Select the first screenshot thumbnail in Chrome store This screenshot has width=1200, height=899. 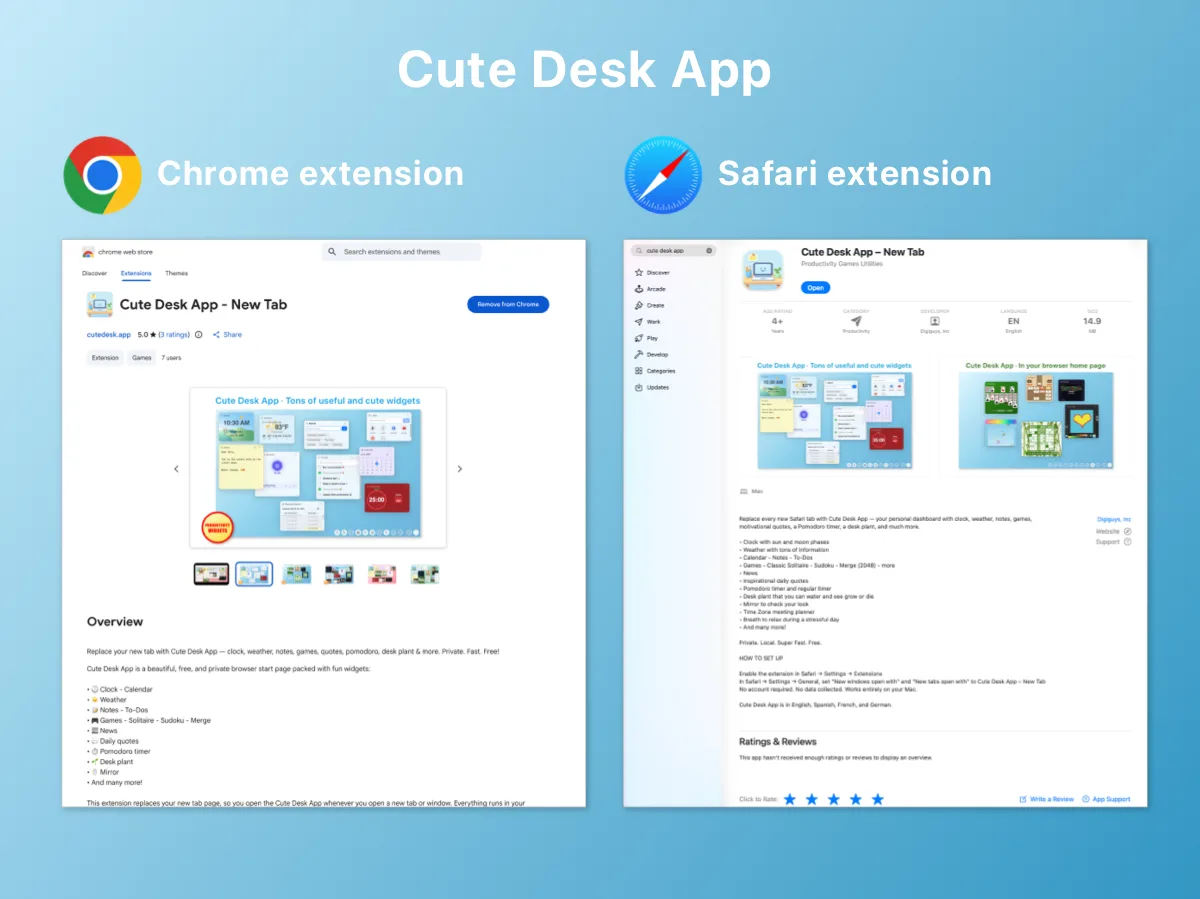211,574
